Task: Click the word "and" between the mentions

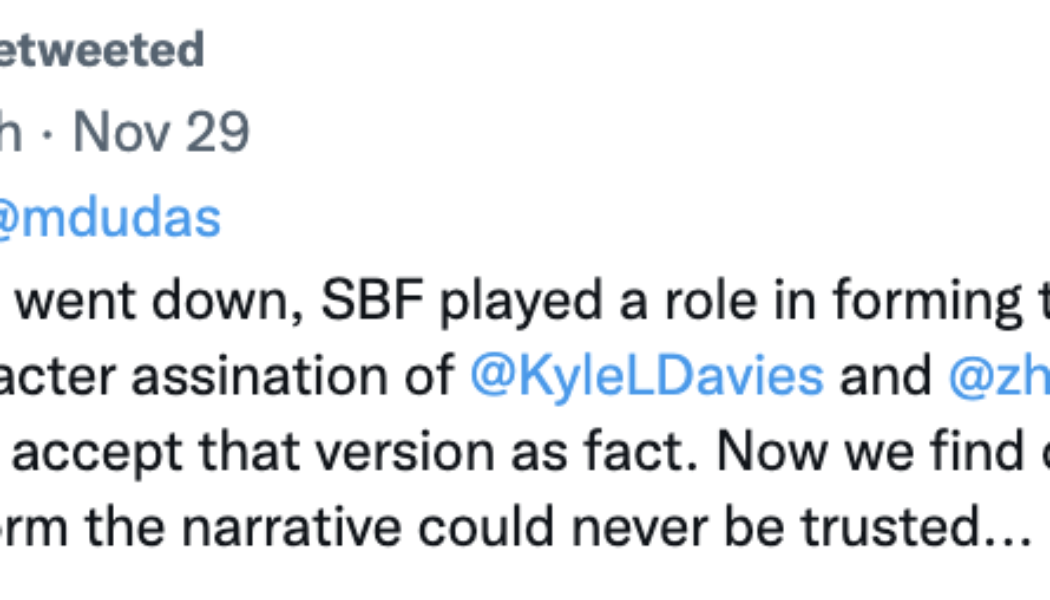Action: [885, 374]
